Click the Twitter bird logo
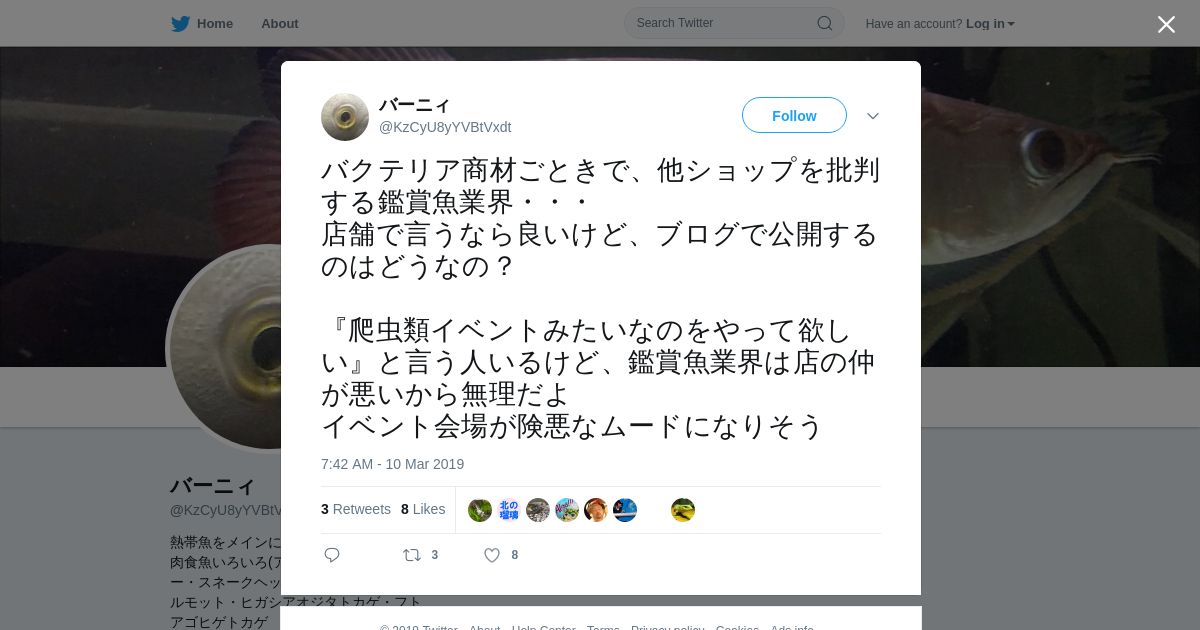Screen dimensions: 1200x630 point(180,24)
